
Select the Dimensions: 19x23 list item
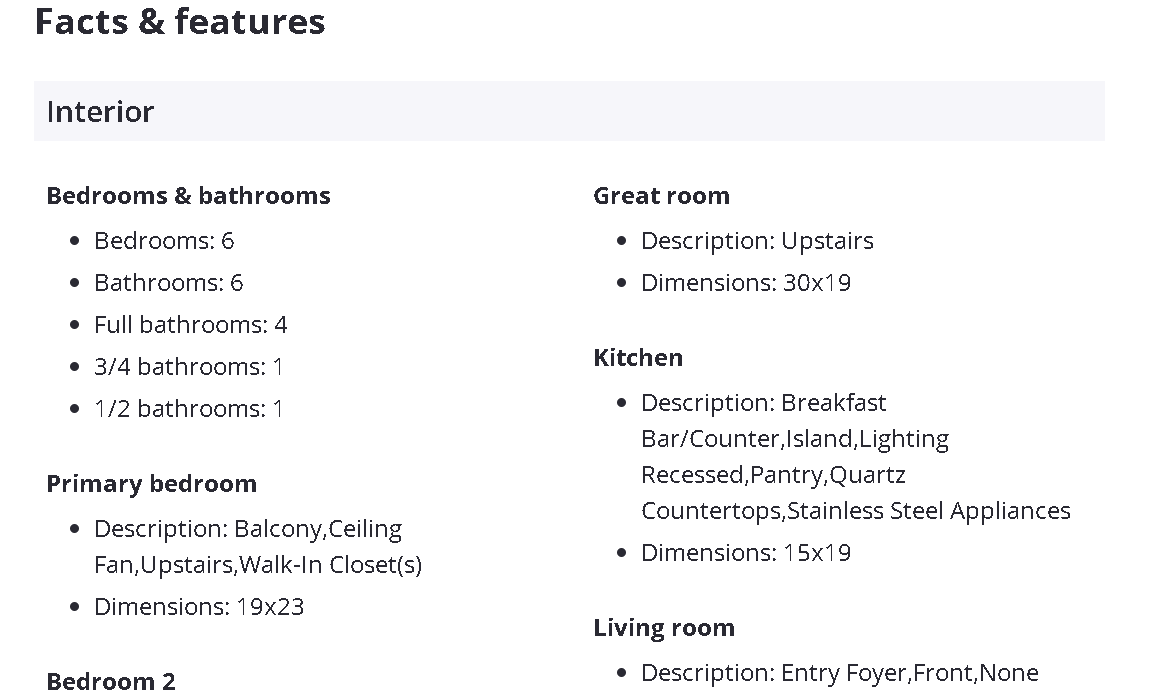click(x=199, y=607)
